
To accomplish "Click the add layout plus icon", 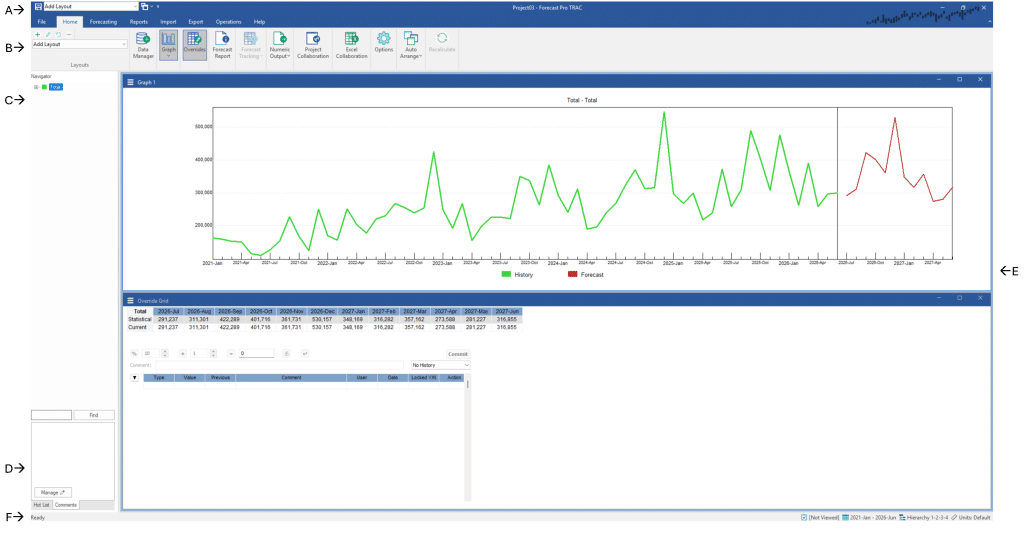I will coord(37,34).
